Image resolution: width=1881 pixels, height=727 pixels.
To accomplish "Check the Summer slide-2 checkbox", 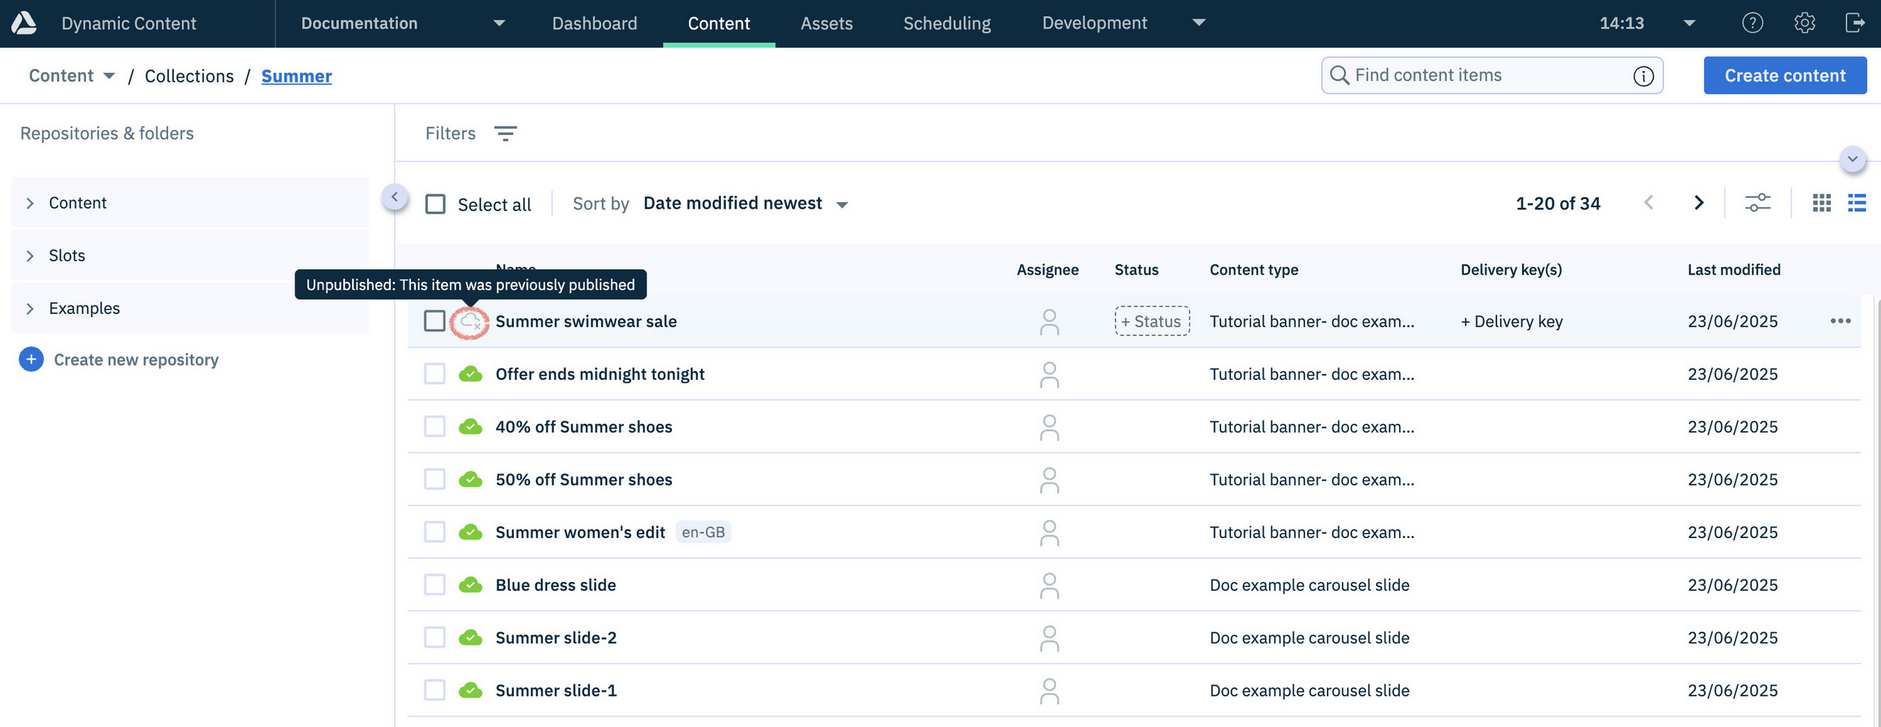I will (x=434, y=637).
